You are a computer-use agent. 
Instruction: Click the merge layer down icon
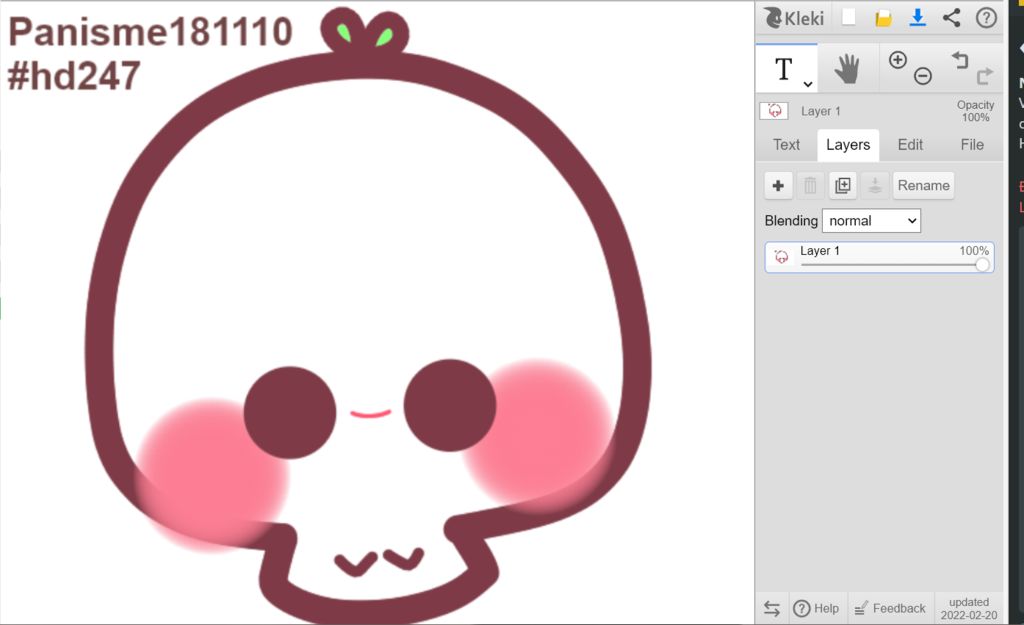point(874,185)
